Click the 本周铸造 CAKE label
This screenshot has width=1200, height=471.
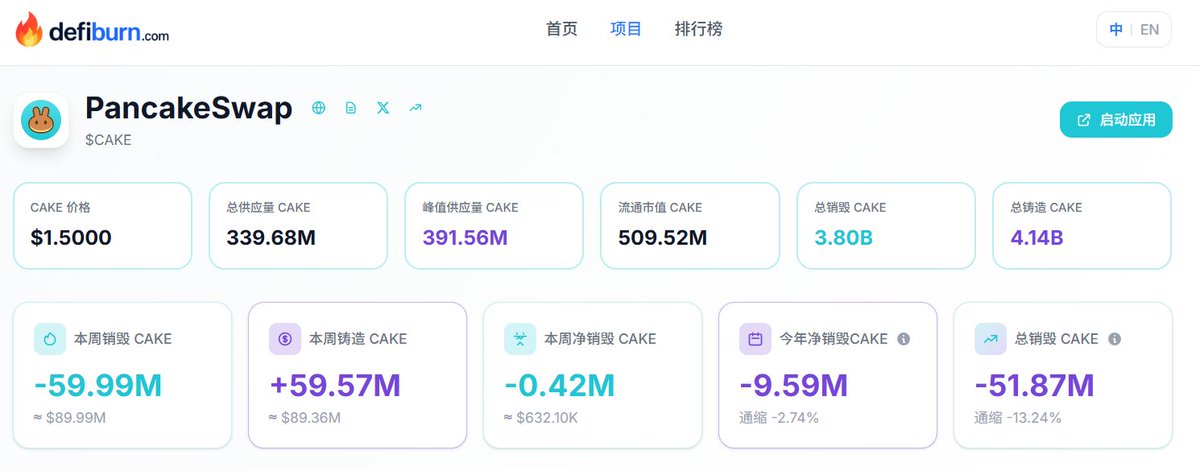pyautogui.click(x=358, y=339)
